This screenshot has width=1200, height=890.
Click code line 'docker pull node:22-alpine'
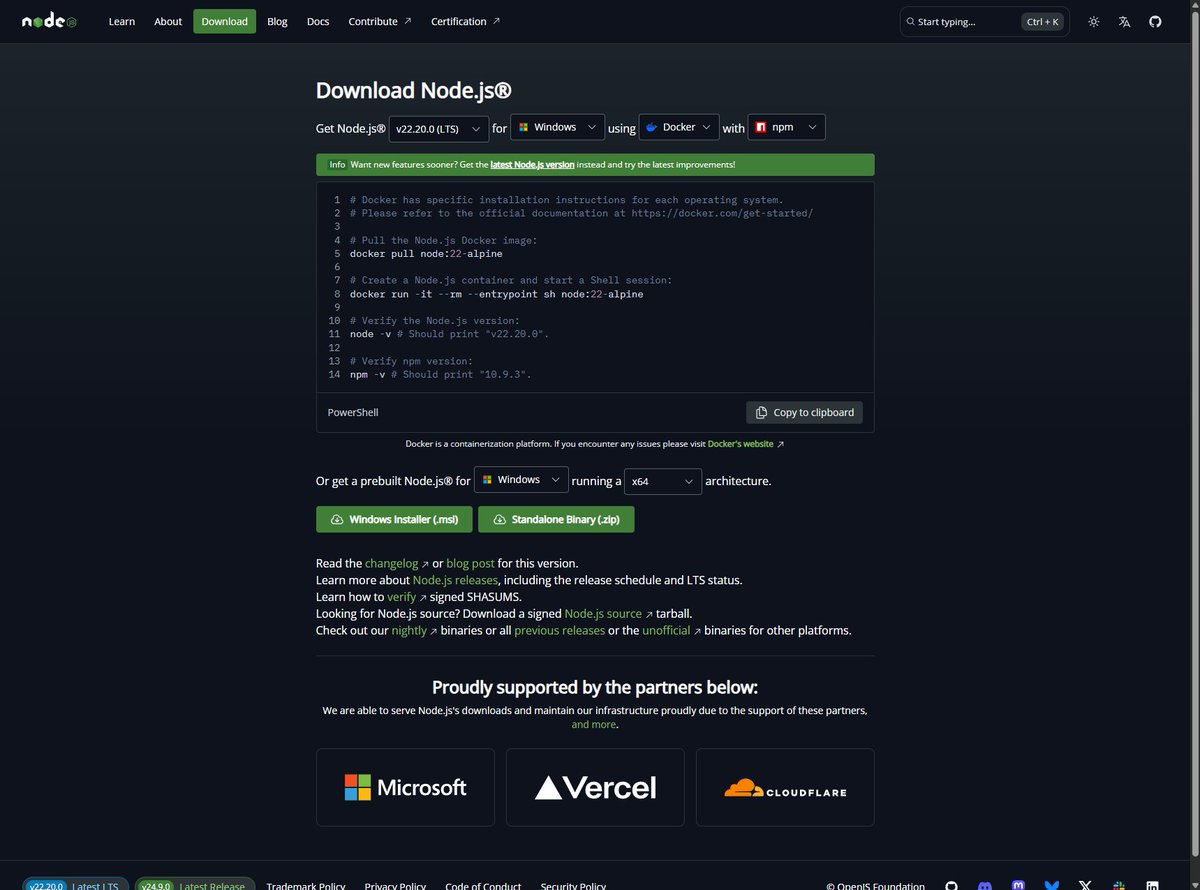tap(426, 254)
